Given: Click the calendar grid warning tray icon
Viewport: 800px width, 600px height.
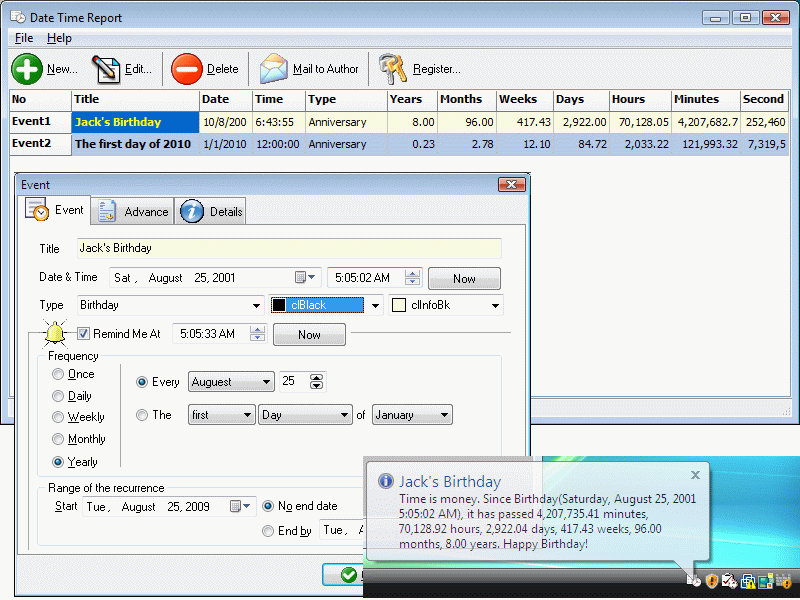Looking at the screenshot, I should 783,581.
